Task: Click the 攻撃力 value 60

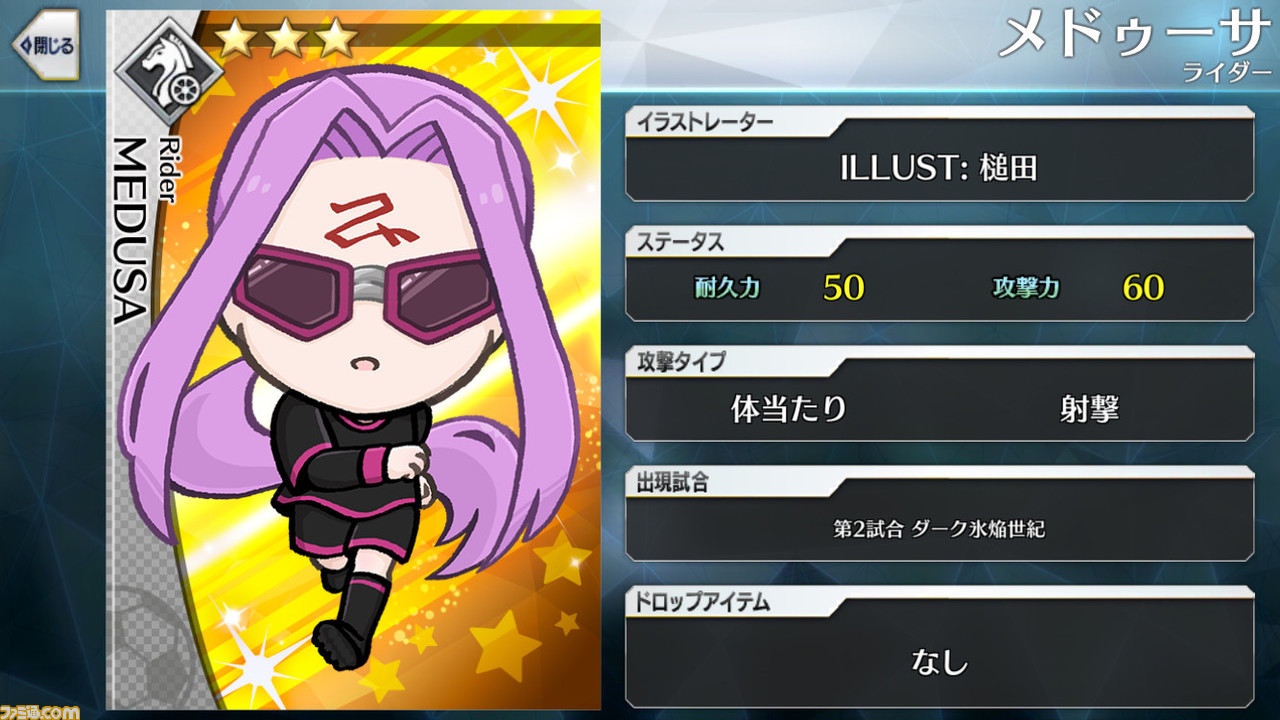Action: 1143,288
